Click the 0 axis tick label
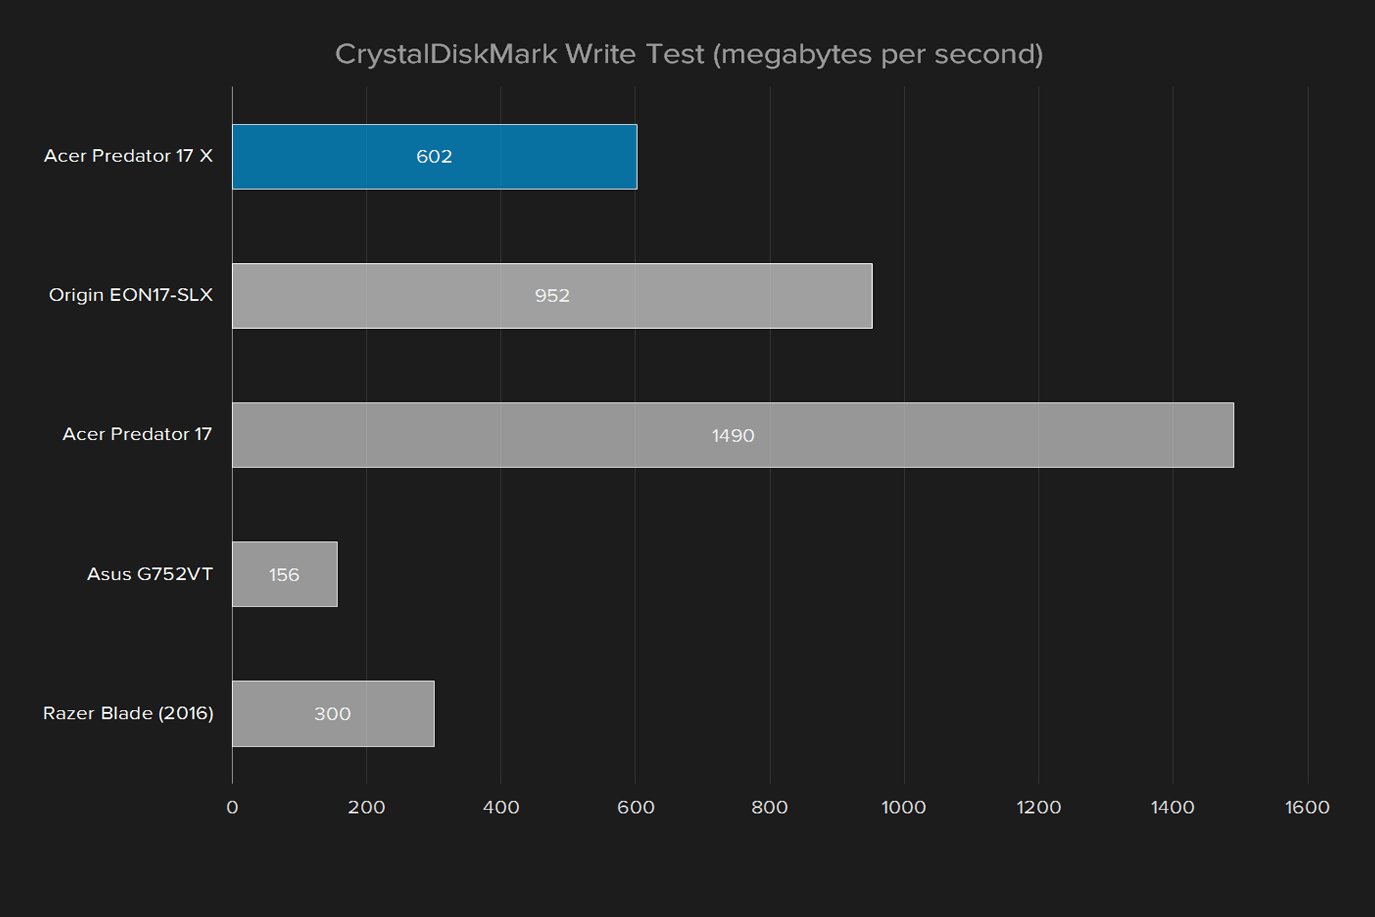 232,807
